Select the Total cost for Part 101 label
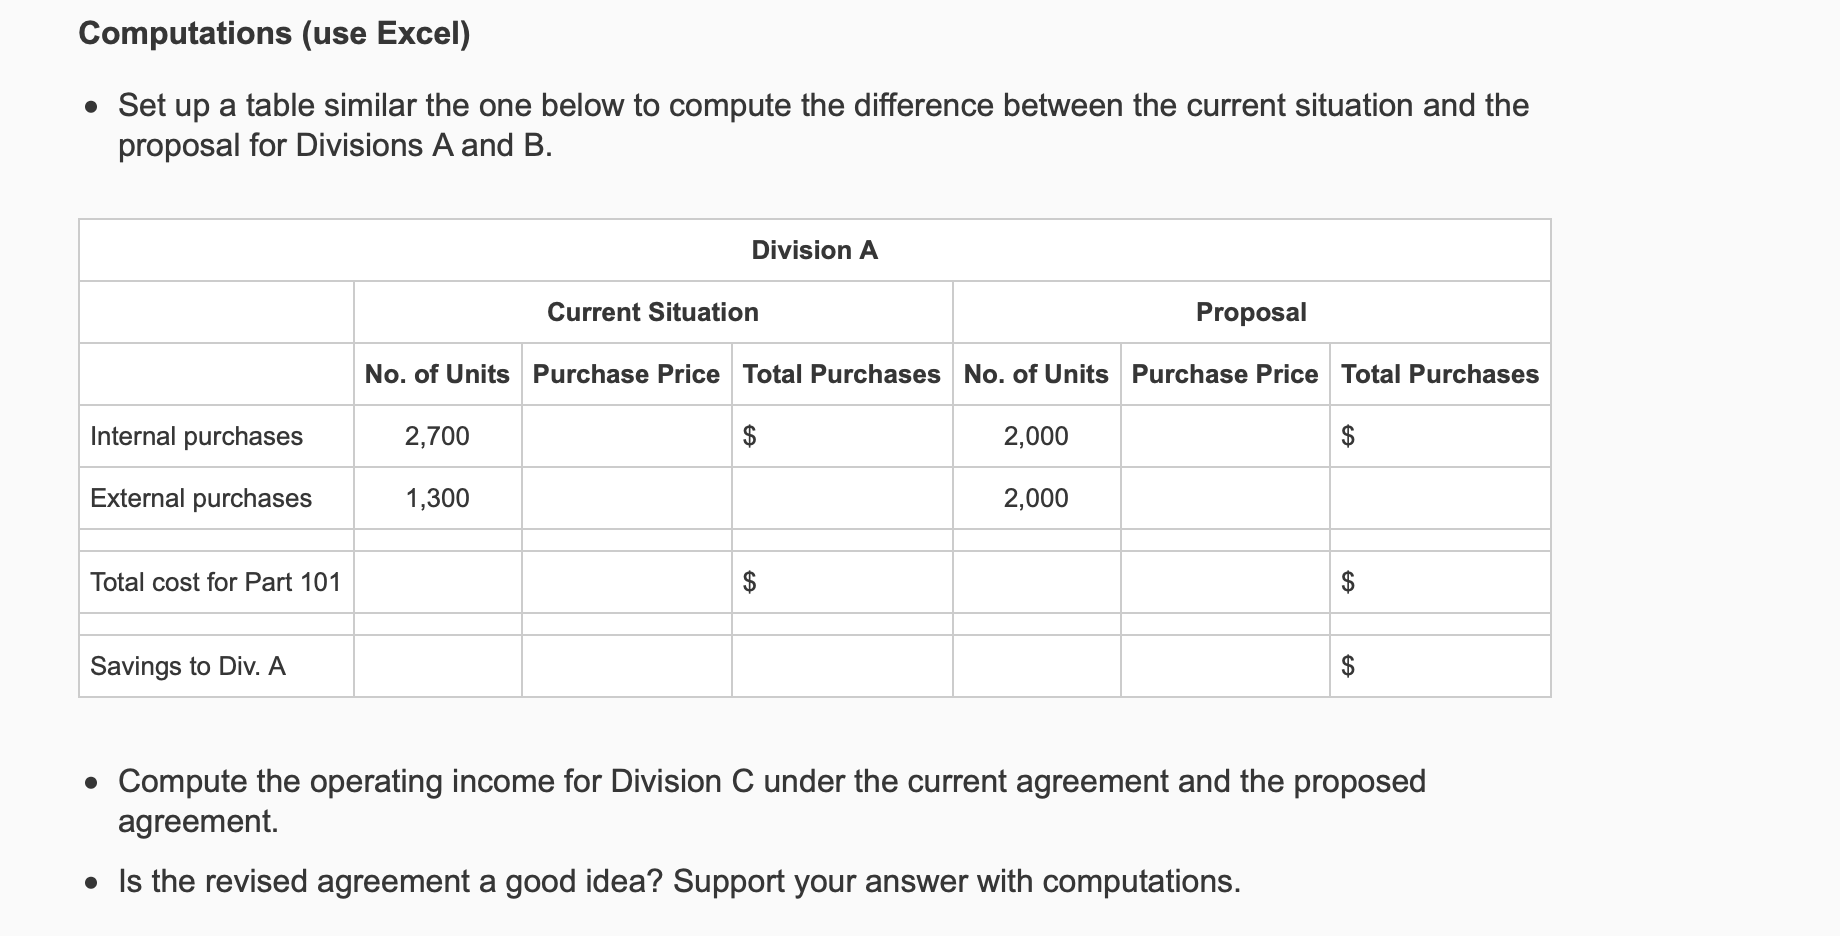1840x936 pixels. pyautogui.click(x=216, y=582)
